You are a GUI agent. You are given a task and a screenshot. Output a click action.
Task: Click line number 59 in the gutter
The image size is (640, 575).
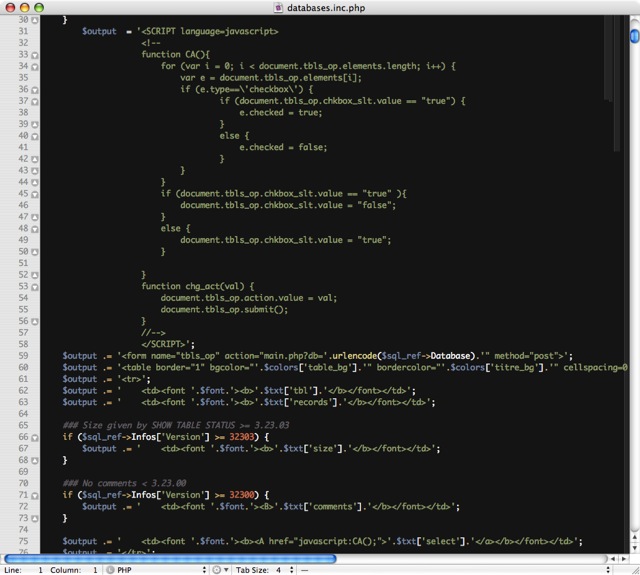23,355
